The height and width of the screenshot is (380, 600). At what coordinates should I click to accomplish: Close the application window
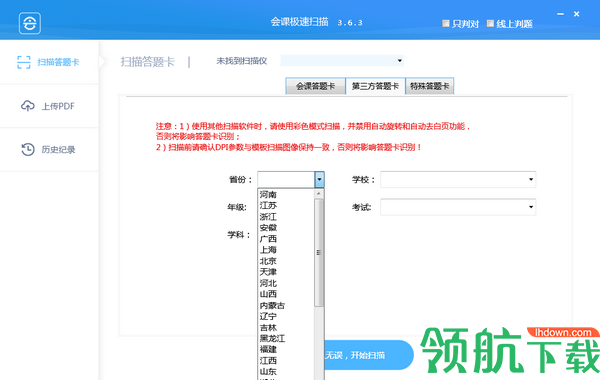tap(576, 14)
